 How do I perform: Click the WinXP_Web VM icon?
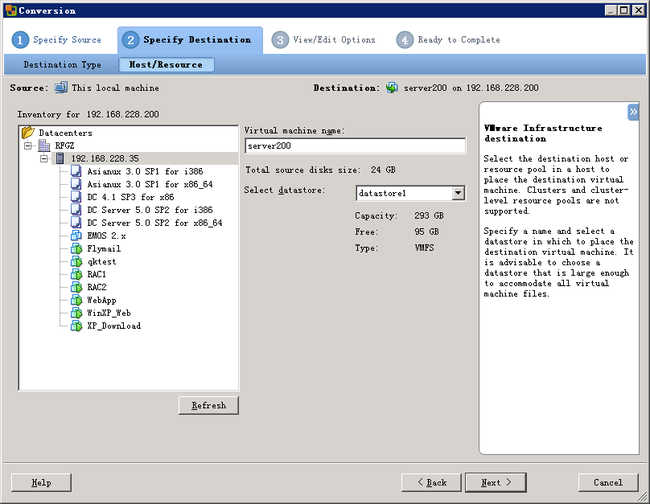(76, 313)
